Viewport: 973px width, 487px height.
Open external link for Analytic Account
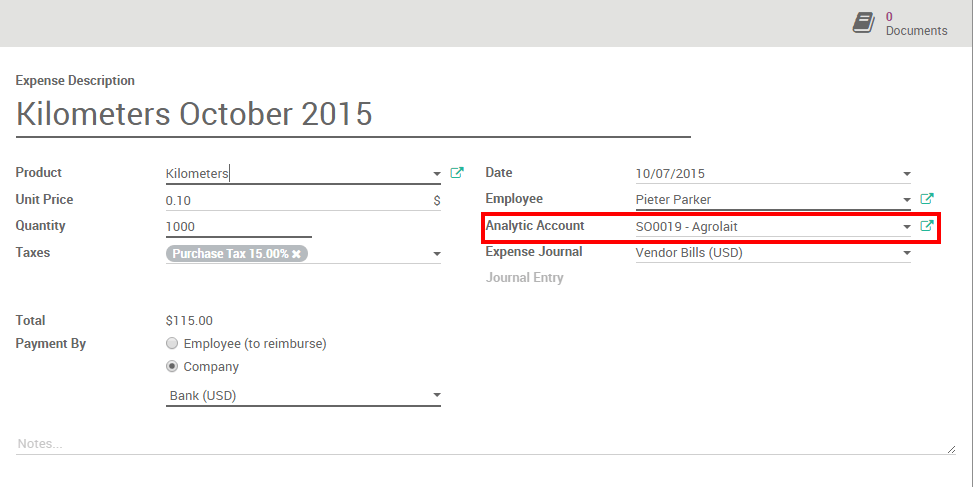point(926,226)
